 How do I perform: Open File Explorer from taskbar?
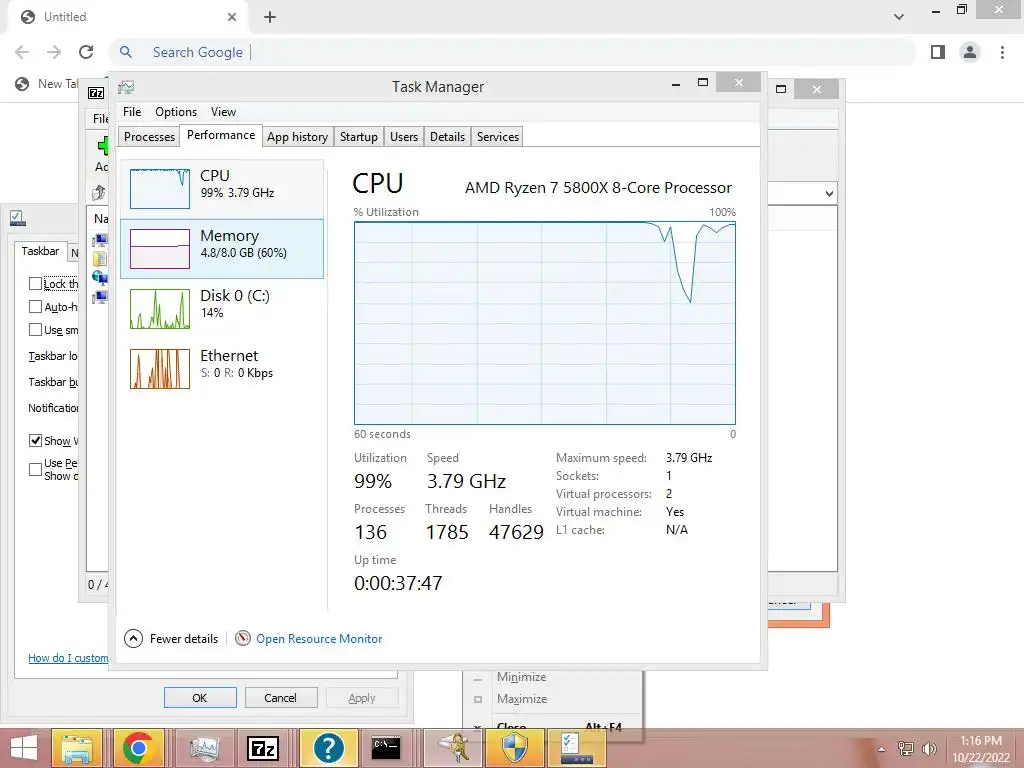(x=76, y=748)
